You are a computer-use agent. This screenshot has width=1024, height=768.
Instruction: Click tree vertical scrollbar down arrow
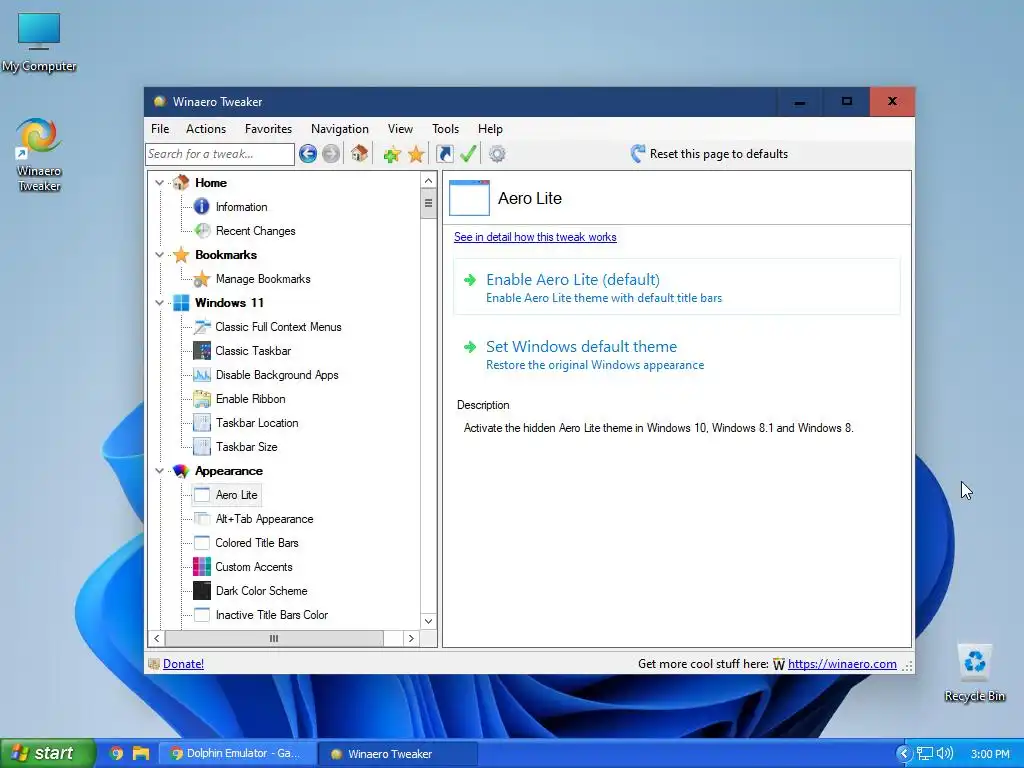click(x=428, y=621)
